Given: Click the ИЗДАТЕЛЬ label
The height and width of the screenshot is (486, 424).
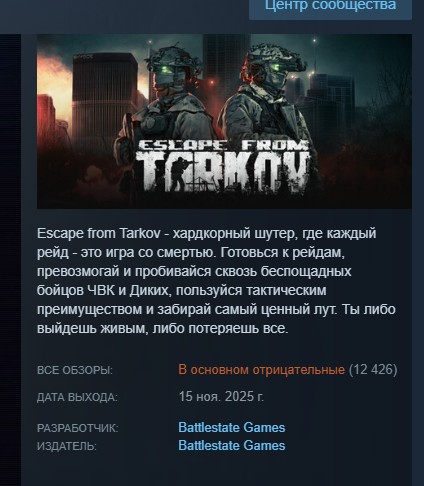Looking at the screenshot, I should (67, 446).
